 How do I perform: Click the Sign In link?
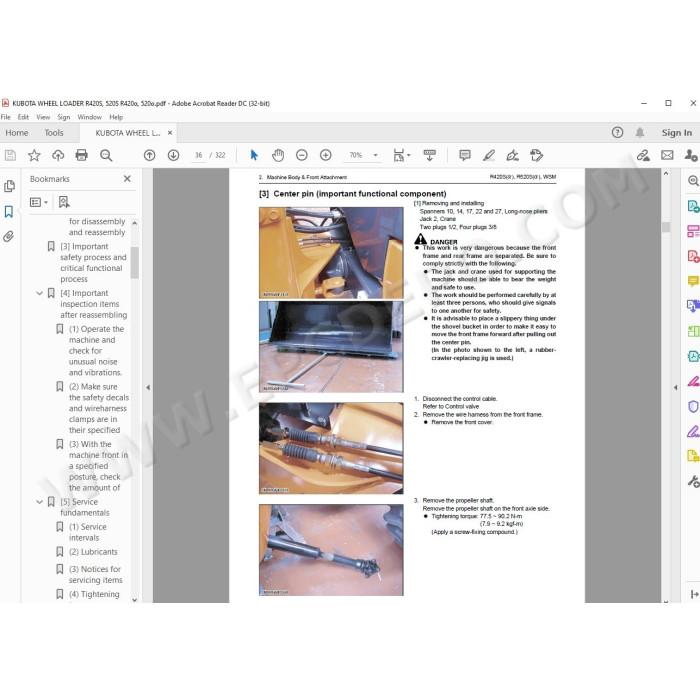click(x=677, y=133)
